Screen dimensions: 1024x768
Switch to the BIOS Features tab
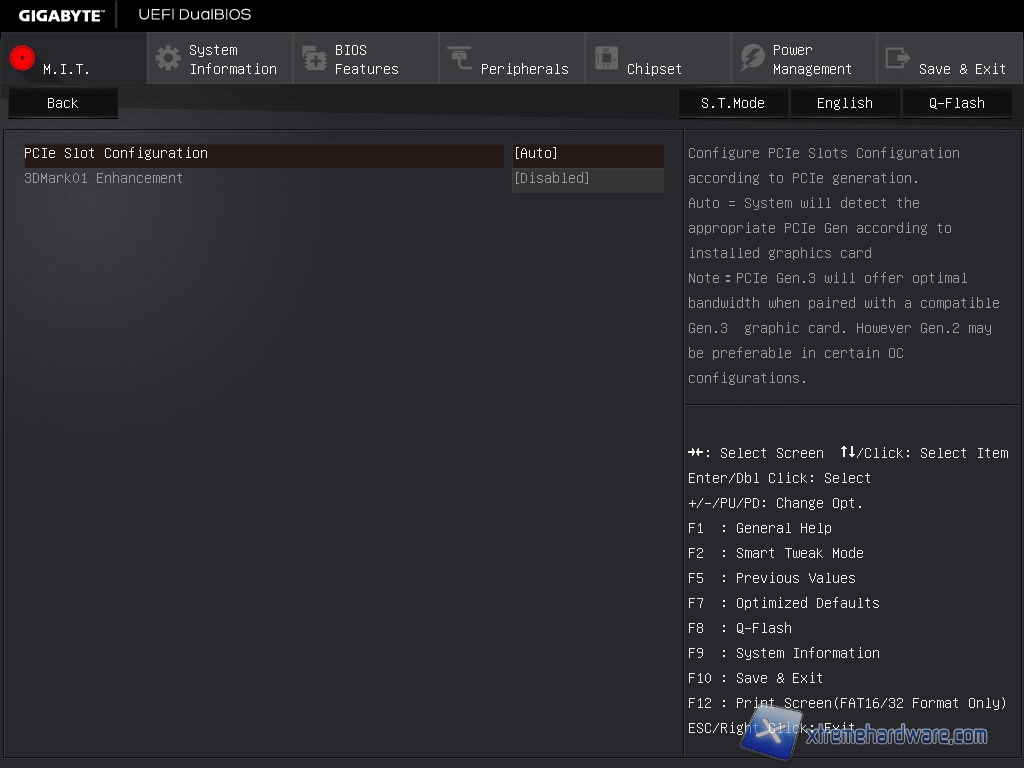pos(366,59)
